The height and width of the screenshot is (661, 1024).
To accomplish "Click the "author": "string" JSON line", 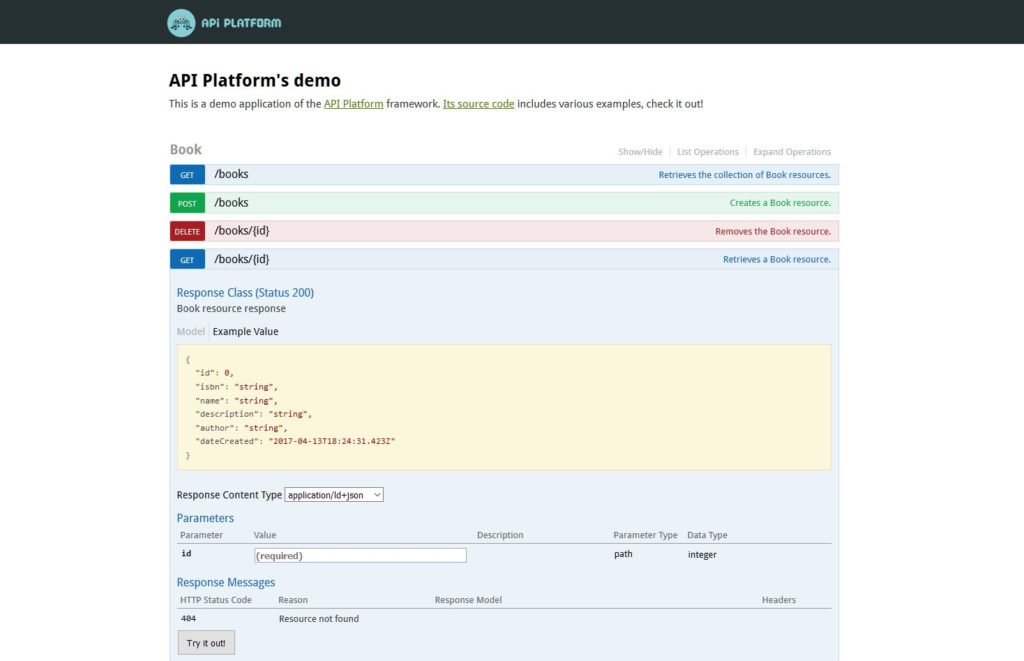I will (241, 428).
